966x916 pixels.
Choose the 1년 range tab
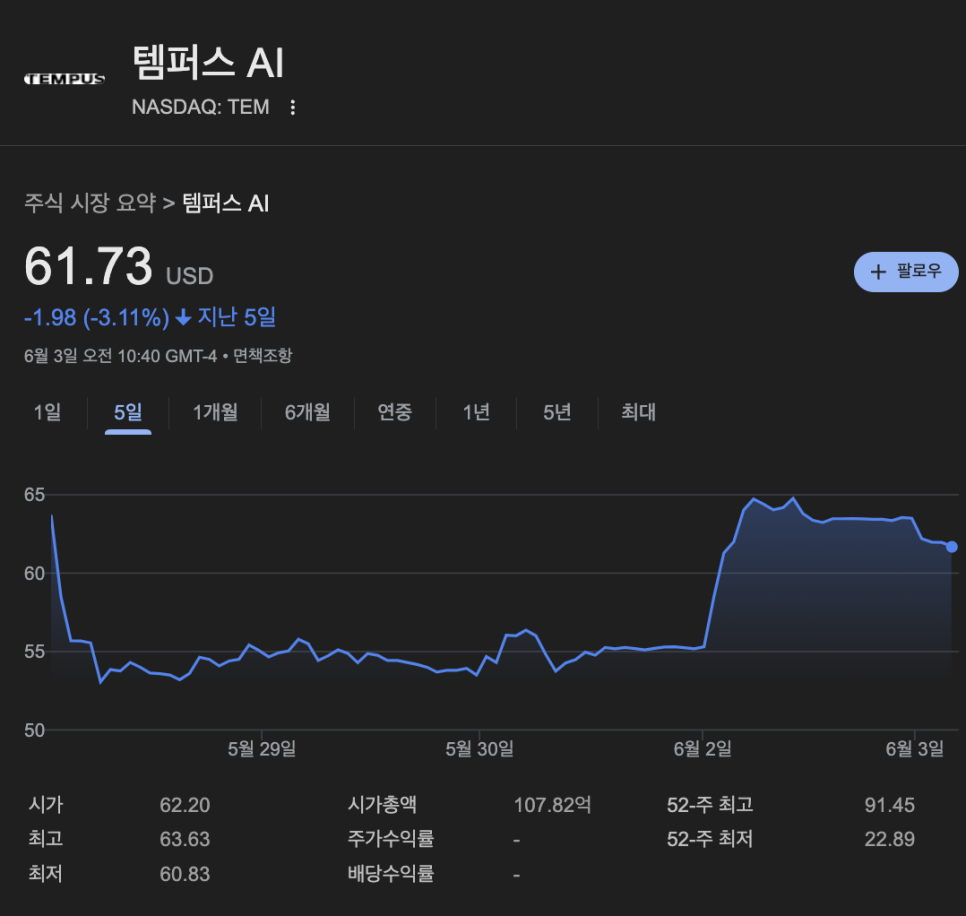pos(476,412)
